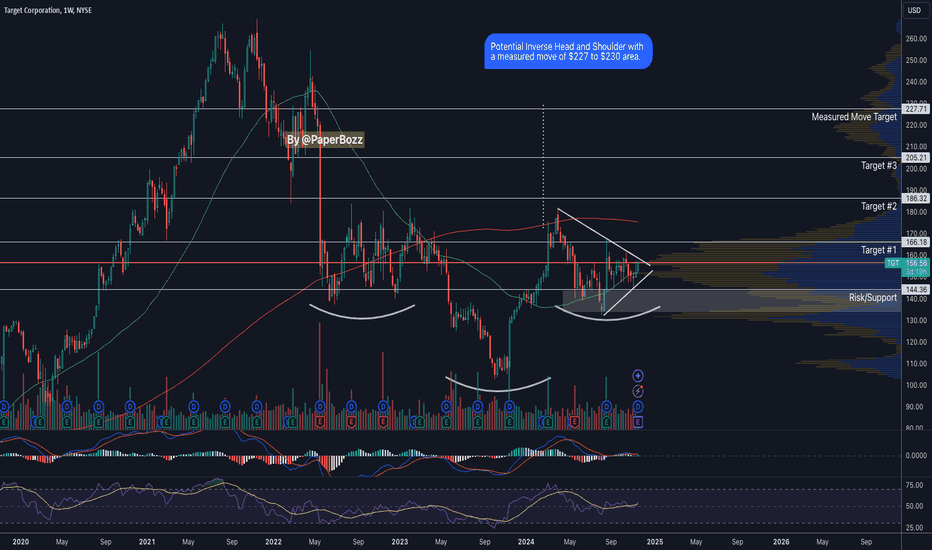Click the 2026 label on time axis
The height and width of the screenshot is (550, 932).
[781, 542]
